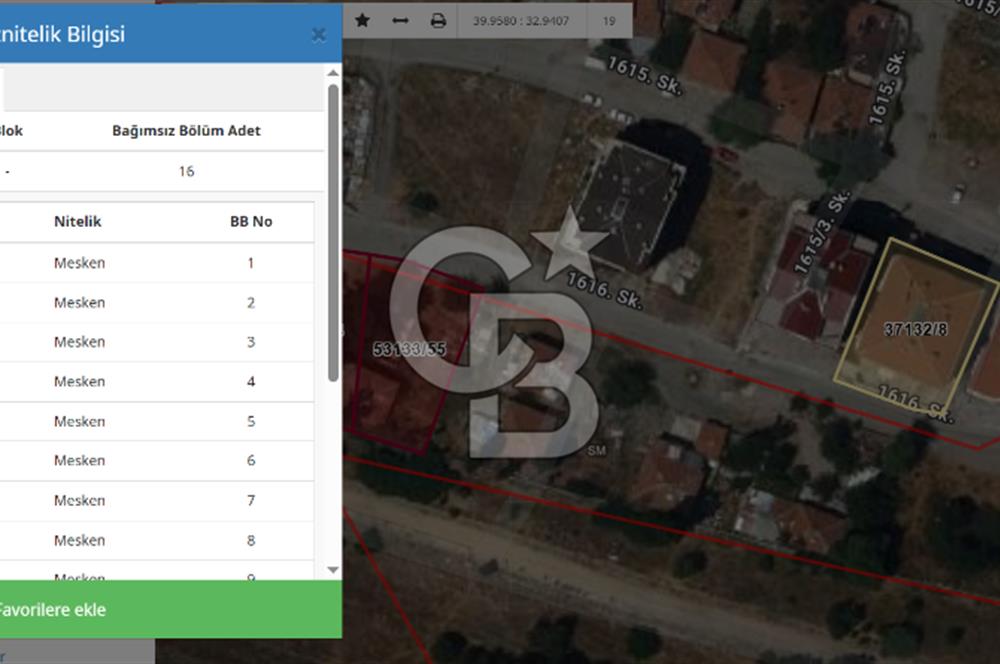Viewport: 1000px width, 664px height.
Task: Select Mesken row with BB No 3
Action: (157, 342)
